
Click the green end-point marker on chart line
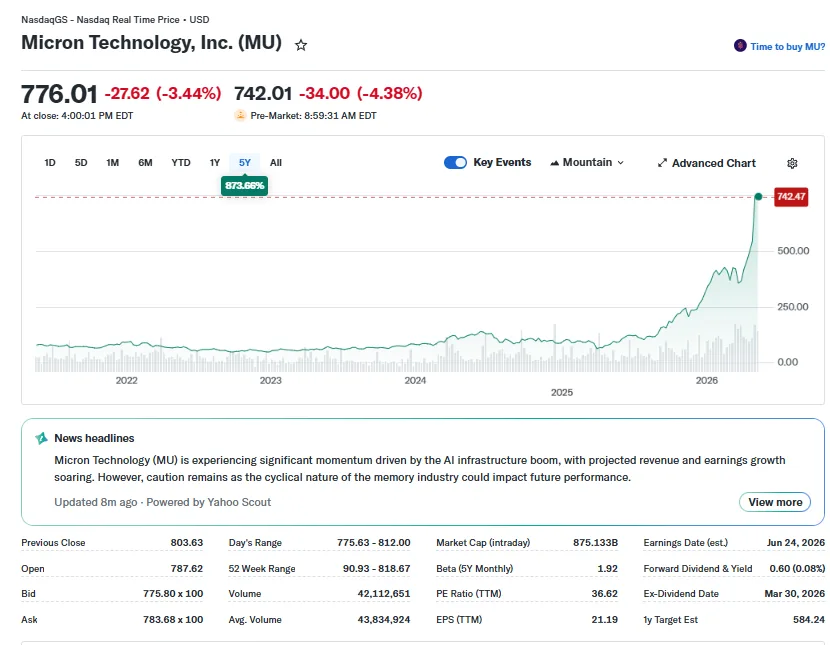tap(758, 197)
